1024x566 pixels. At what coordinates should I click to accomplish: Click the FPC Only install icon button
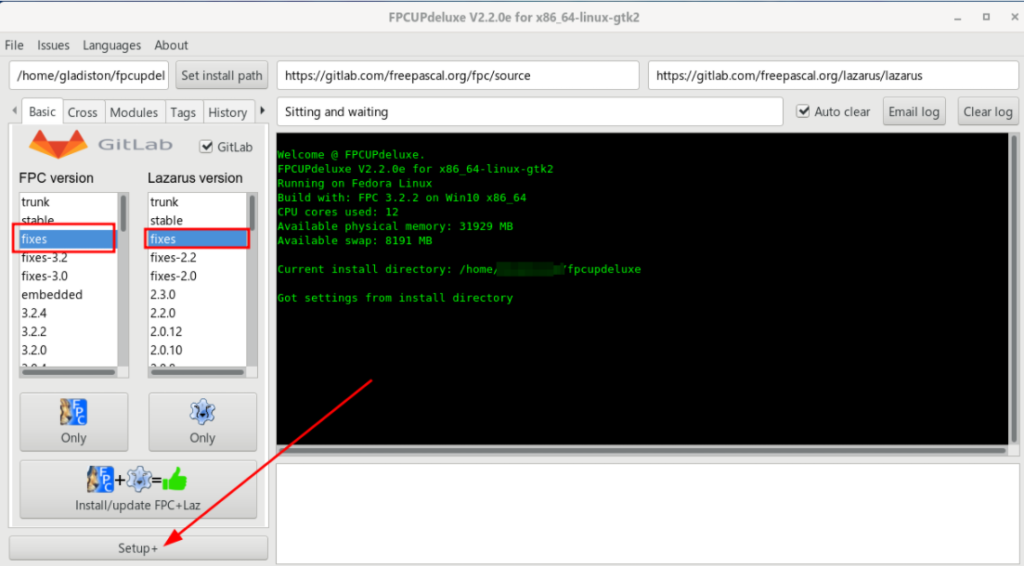coord(73,421)
